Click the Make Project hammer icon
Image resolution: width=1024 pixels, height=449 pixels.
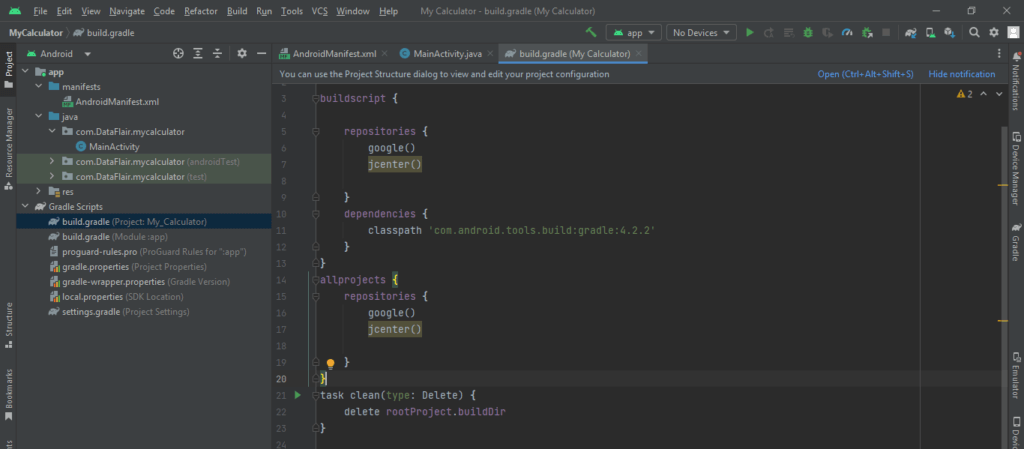tap(591, 33)
